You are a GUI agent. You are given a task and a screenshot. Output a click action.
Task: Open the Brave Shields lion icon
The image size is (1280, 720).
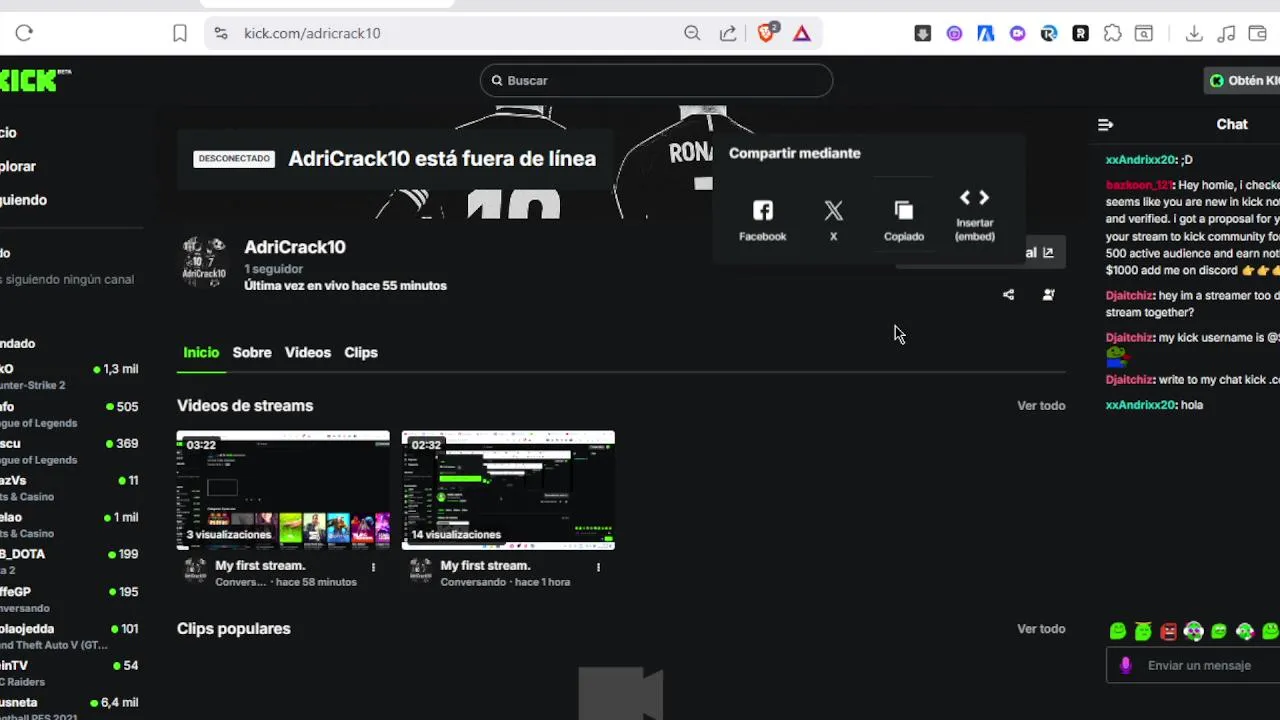pos(767,32)
